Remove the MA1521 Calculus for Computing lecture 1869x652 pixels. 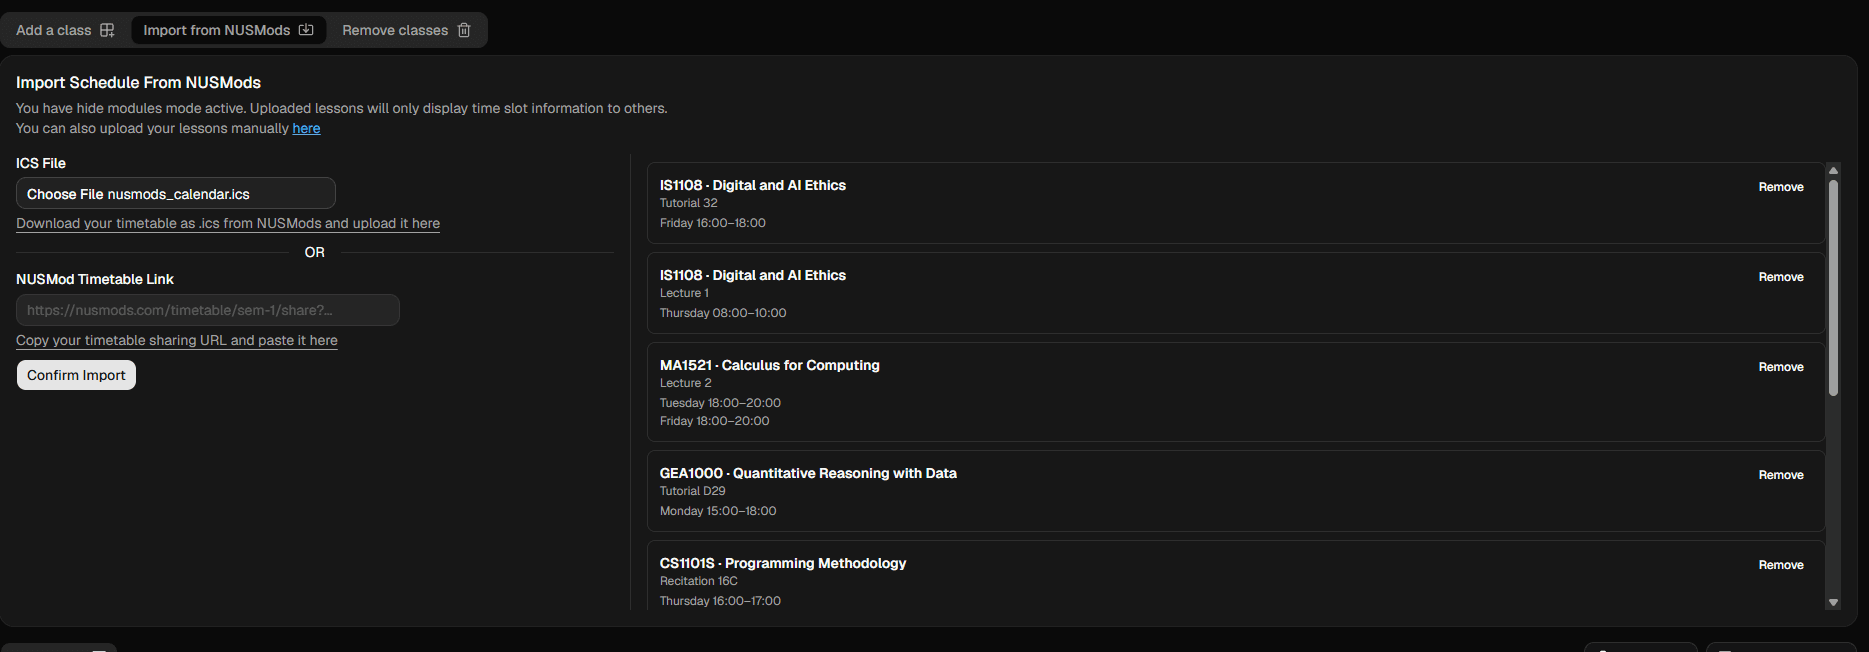point(1781,367)
